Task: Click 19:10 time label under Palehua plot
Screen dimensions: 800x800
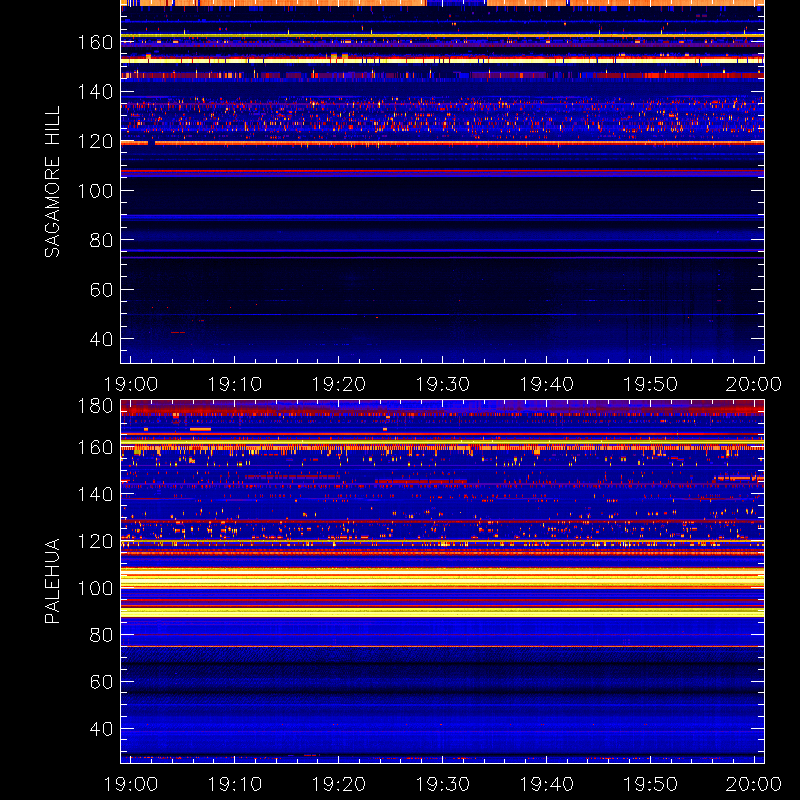Action: (x=235, y=784)
